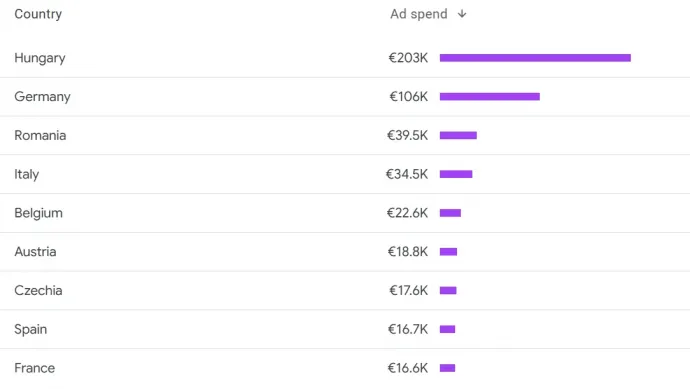Click the Country column header

click(38, 14)
